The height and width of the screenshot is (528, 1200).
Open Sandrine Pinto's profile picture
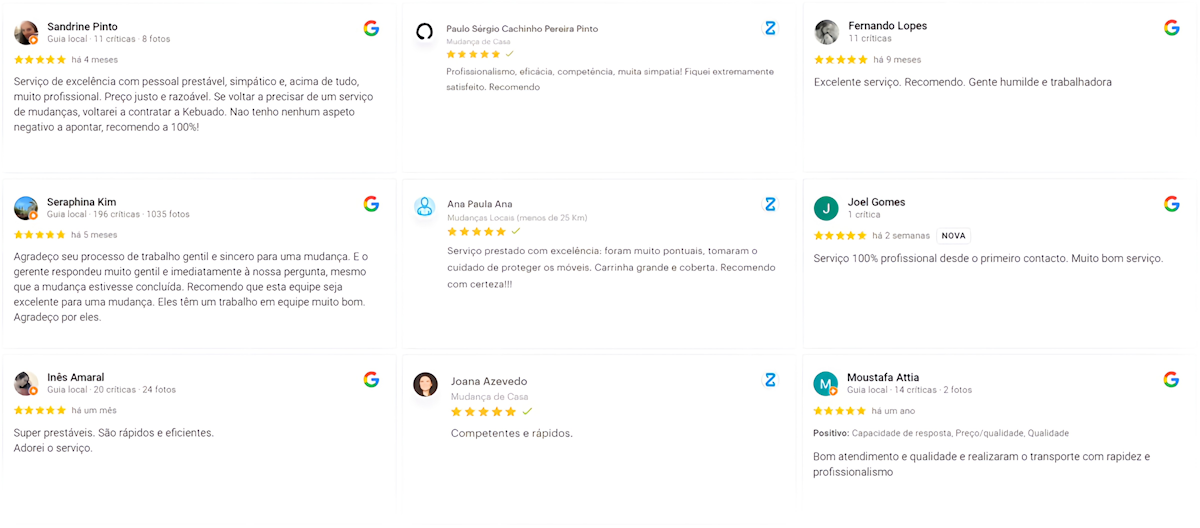point(26,33)
